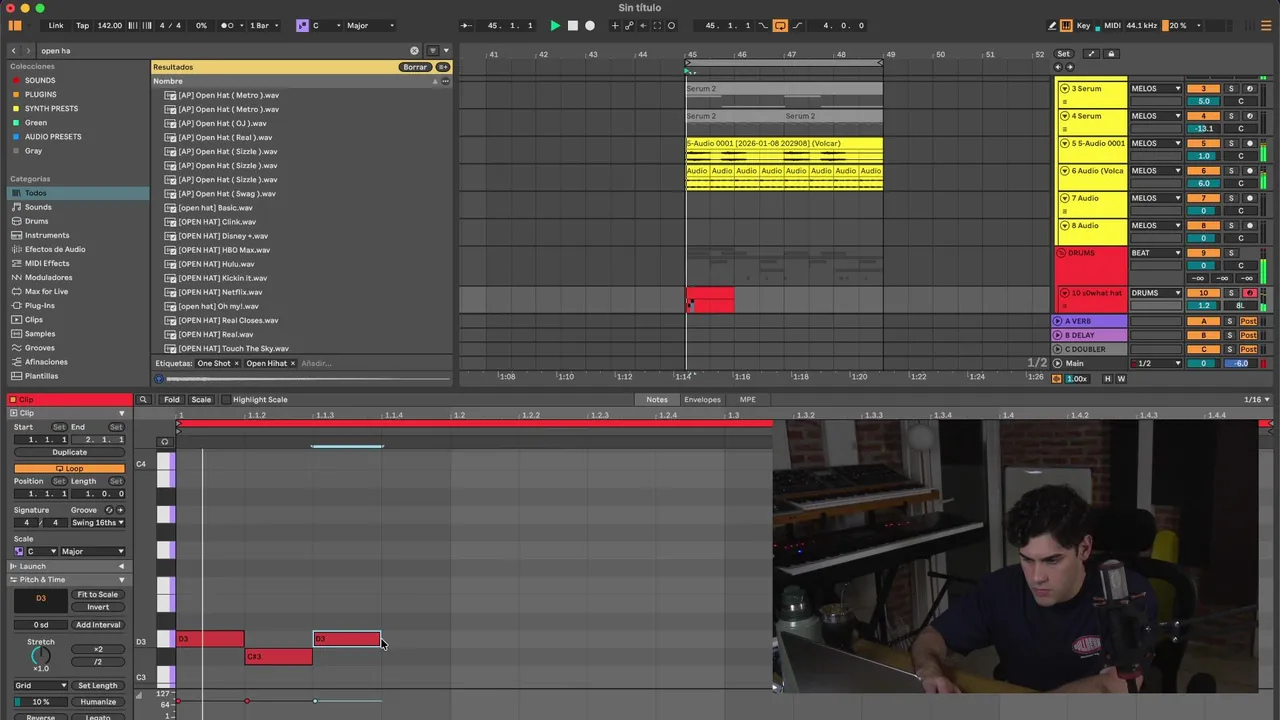The width and height of the screenshot is (1280, 720).
Task: Arm the 5-Audio 0001 track for recording
Action: point(1249,143)
